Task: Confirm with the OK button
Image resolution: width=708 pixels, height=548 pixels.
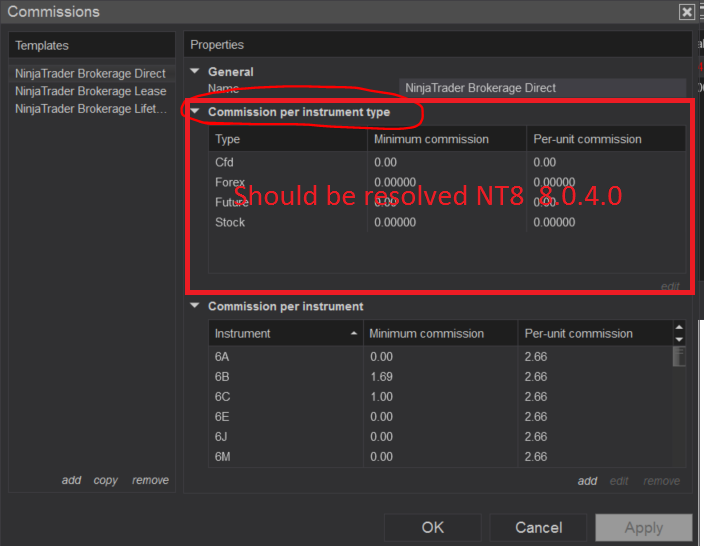Action: [433, 527]
